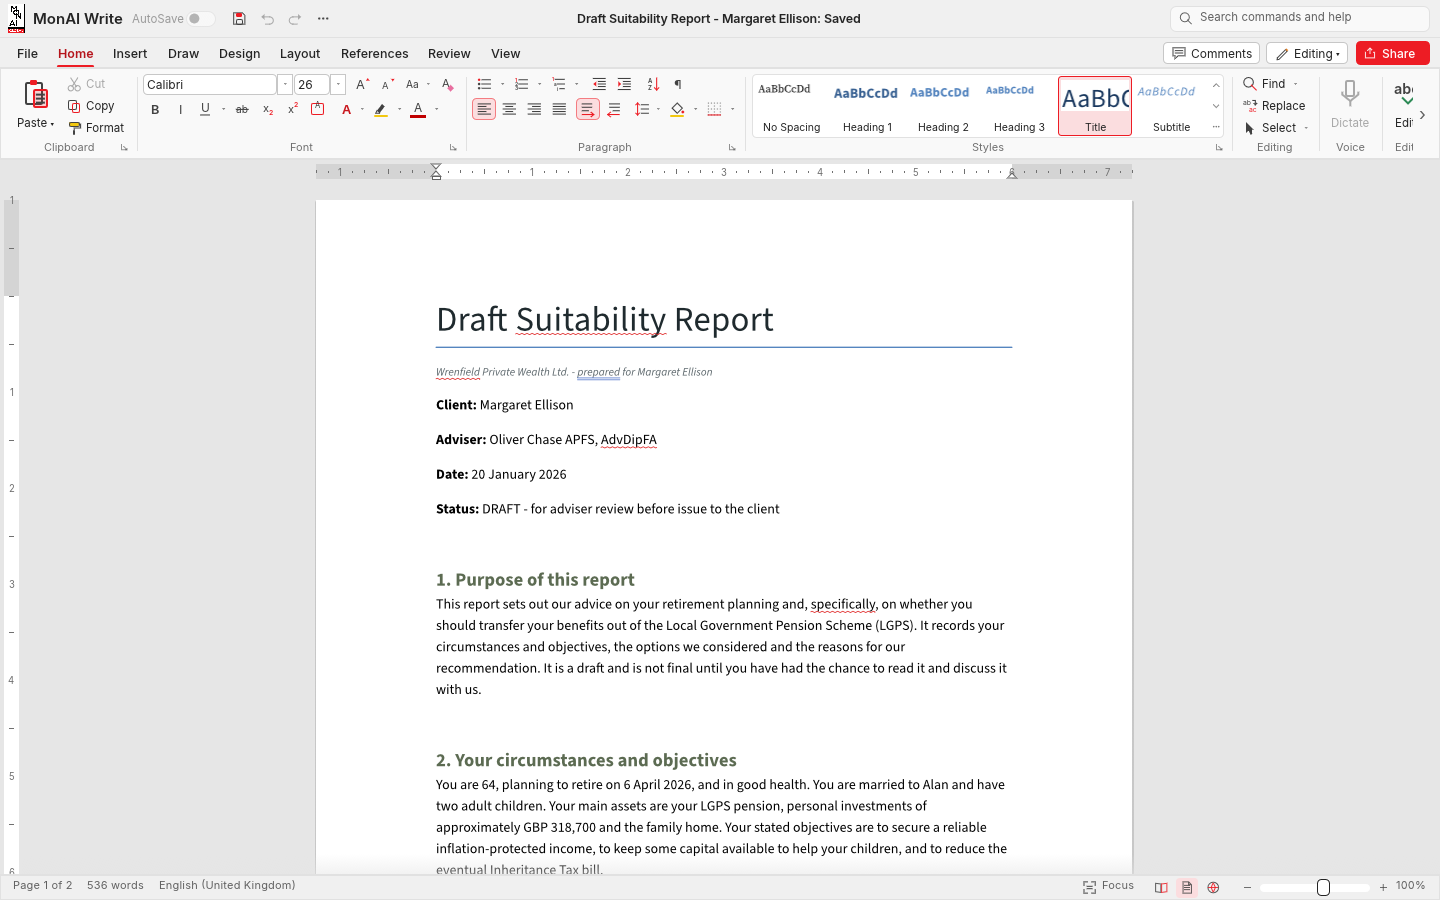
Task: Open the Layout tab
Action: click(300, 54)
